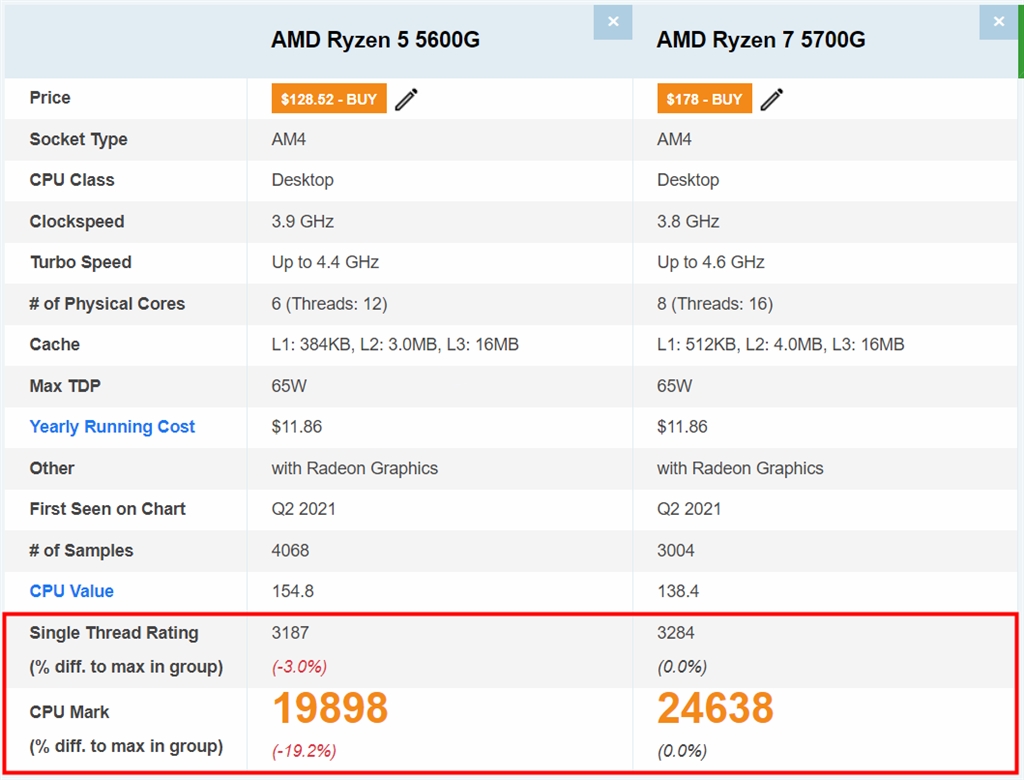Select the 24638 CPU Mark score
1024x780 pixels.
[715, 709]
